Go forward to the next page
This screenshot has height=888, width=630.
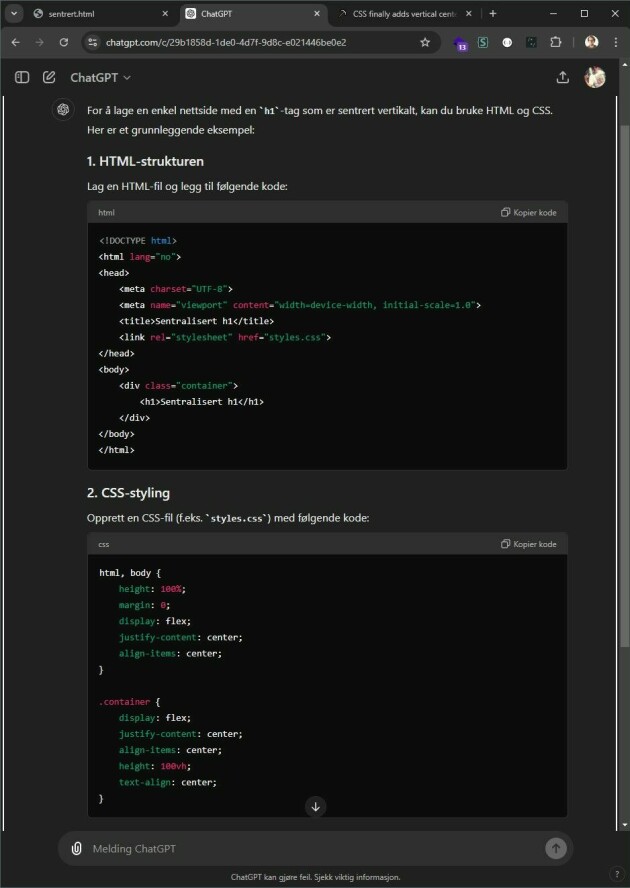click(40, 42)
